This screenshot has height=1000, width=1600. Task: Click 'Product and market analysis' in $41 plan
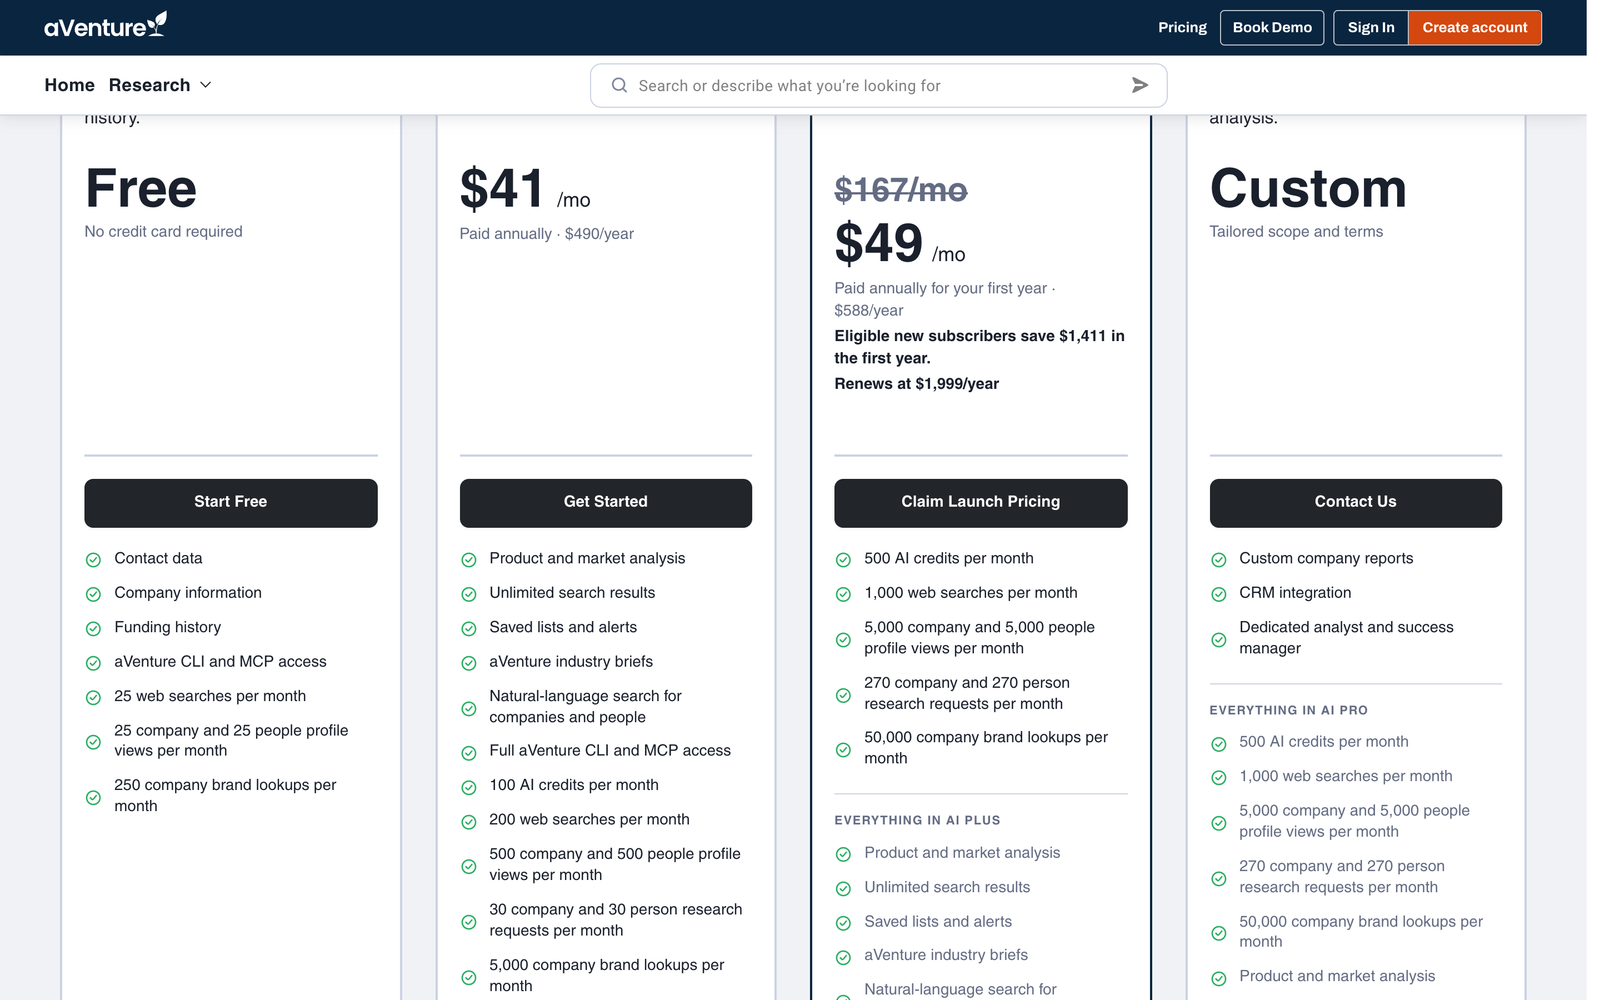[x=587, y=558]
